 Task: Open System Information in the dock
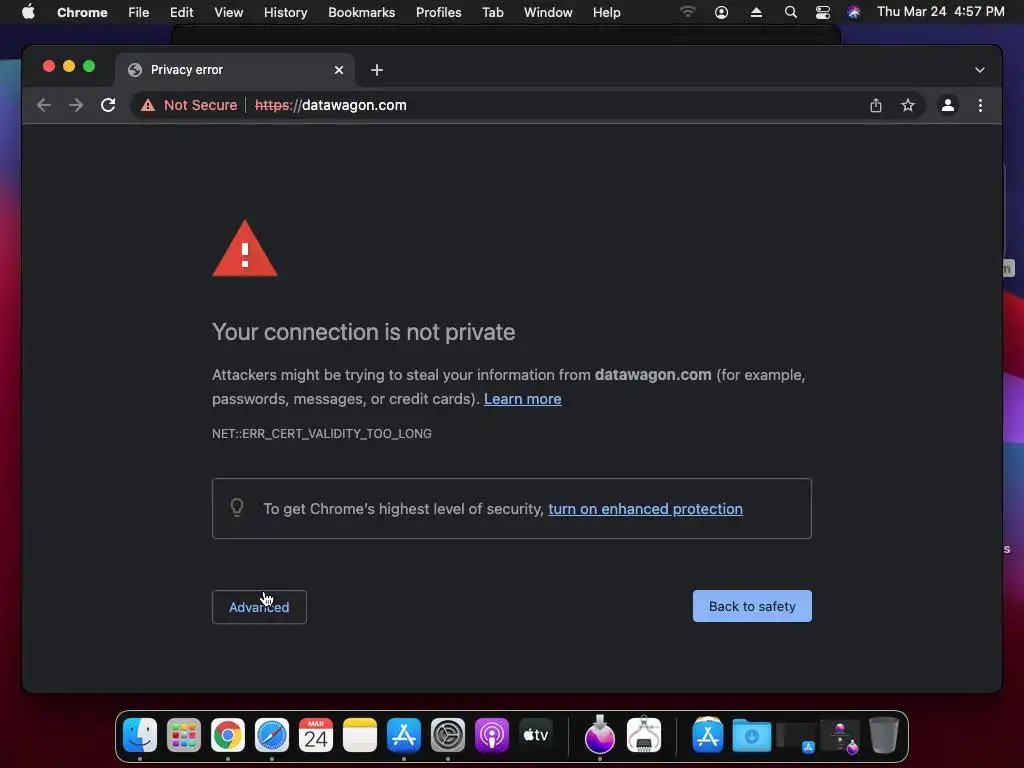pos(644,734)
